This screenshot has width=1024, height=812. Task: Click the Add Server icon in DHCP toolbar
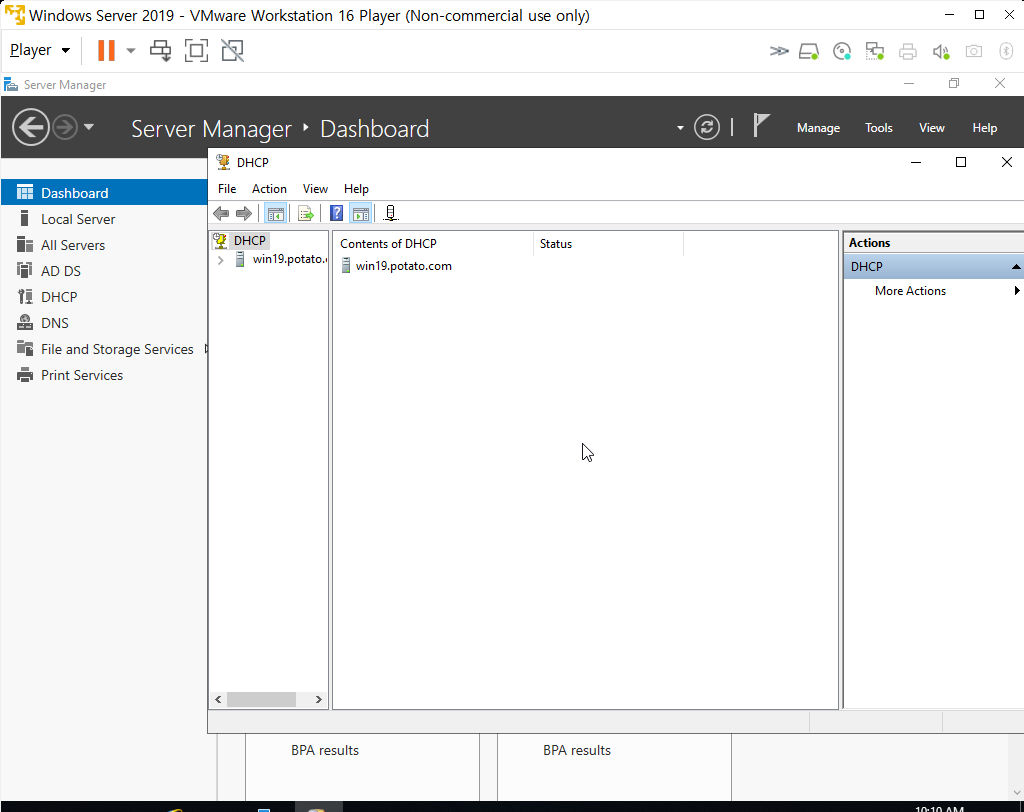391,214
